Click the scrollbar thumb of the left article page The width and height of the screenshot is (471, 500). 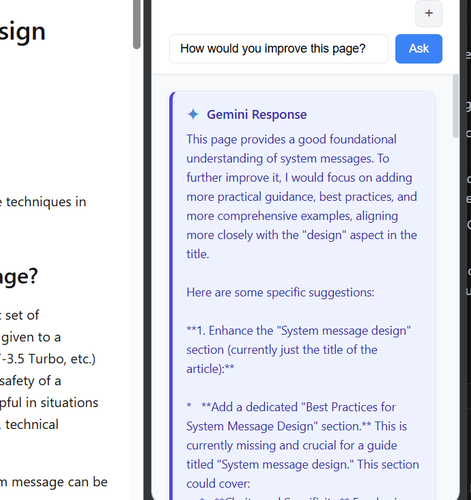136,24
